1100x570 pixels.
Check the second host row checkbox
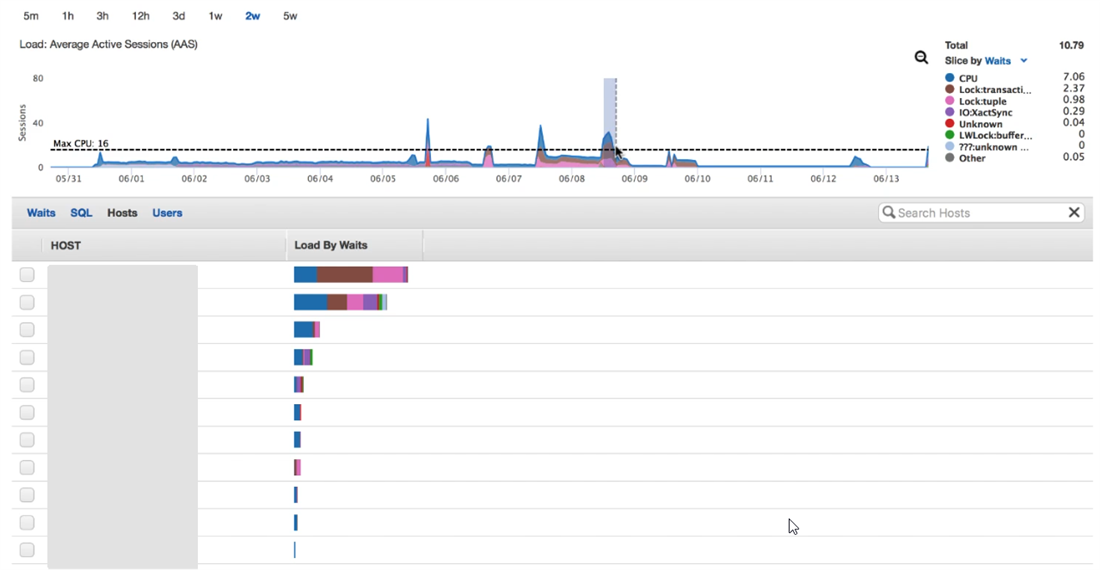[27, 302]
